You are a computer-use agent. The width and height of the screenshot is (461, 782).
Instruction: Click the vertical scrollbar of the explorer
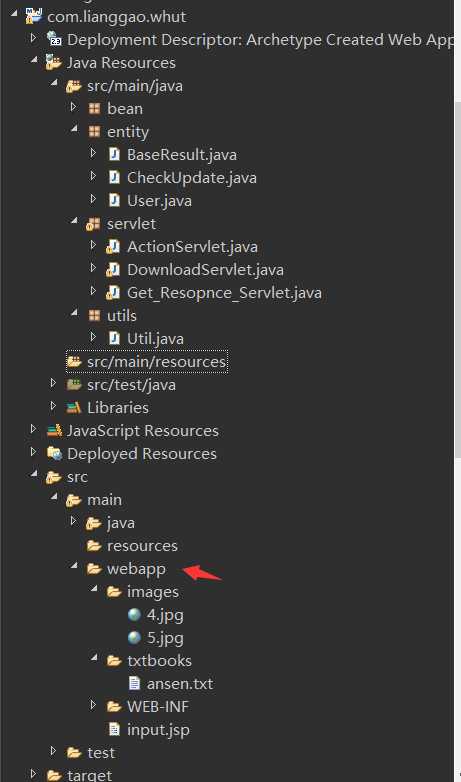(458, 279)
